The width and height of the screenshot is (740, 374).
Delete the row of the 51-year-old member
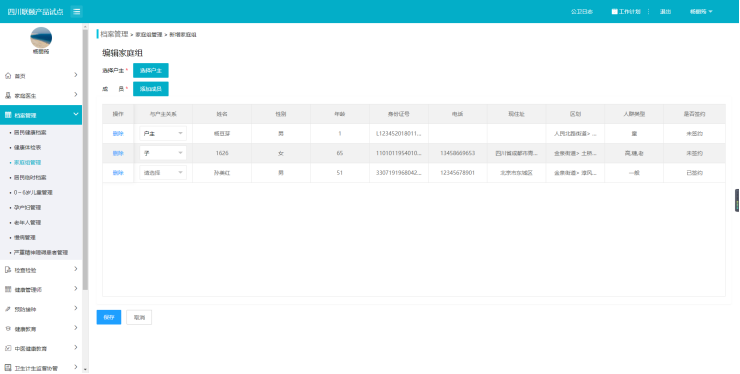click(x=118, y=173)
